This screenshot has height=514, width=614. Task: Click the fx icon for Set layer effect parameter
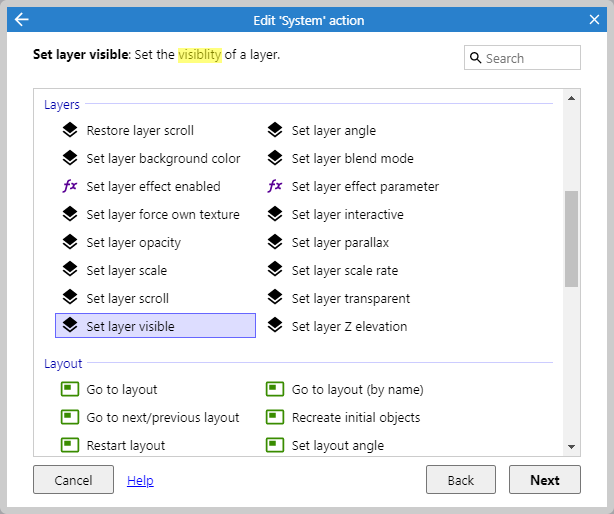(x=275, y=186)
